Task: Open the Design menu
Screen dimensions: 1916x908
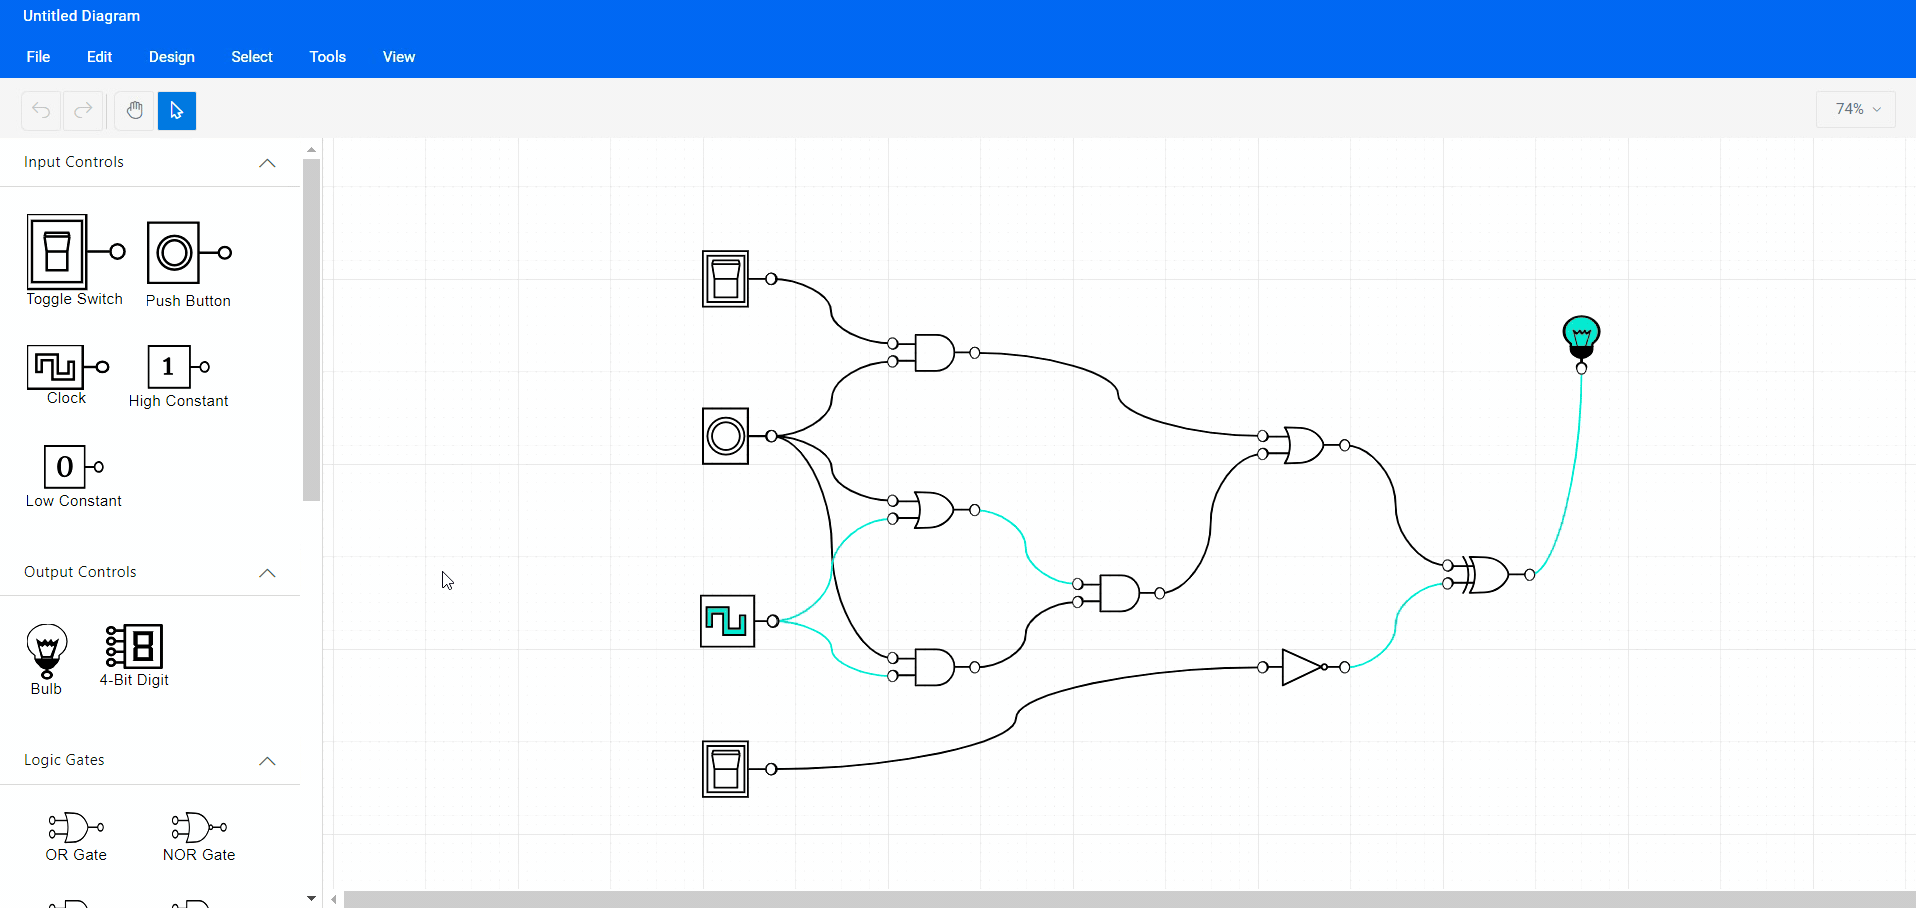Action: [172, 57]
